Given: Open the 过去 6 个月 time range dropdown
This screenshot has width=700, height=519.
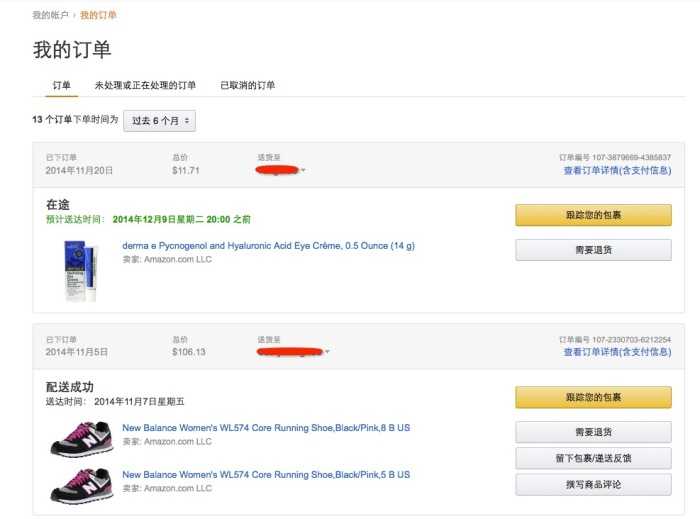Looking at the screenshot, I should coord(159,120).
